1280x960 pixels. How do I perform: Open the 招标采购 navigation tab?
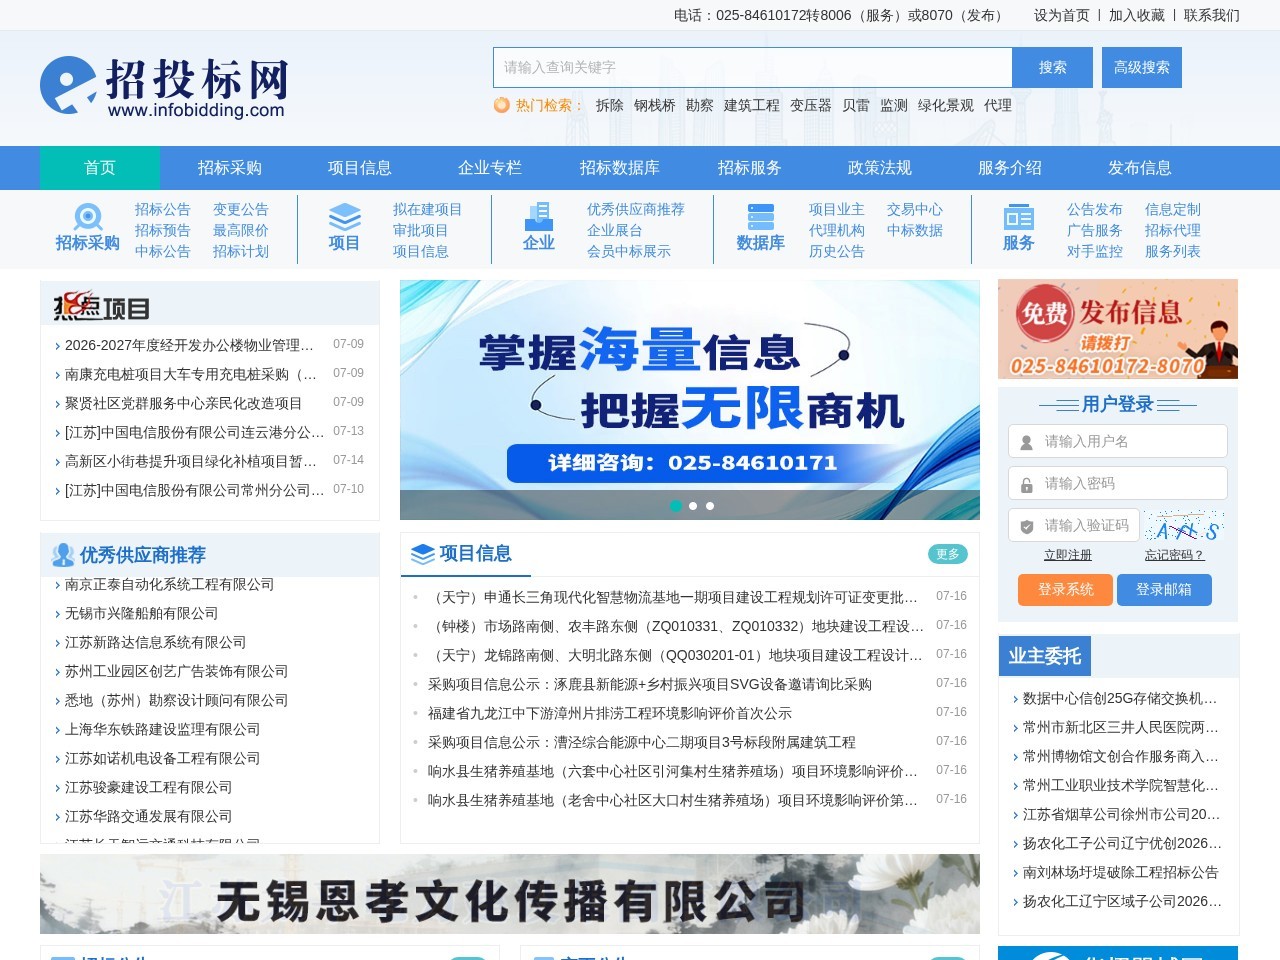tap(230, 168)
